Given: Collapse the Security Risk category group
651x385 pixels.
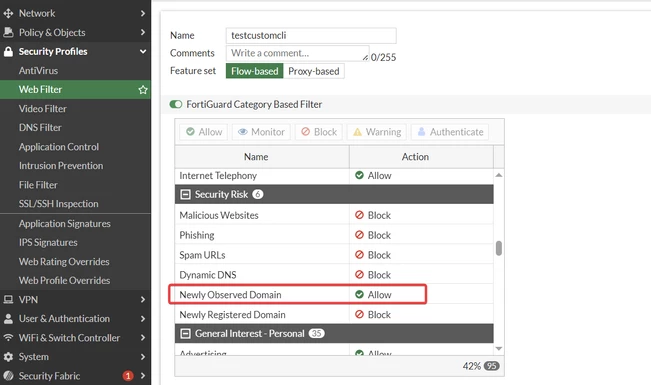Looking at the screenshot, I should tap(186, 194).
